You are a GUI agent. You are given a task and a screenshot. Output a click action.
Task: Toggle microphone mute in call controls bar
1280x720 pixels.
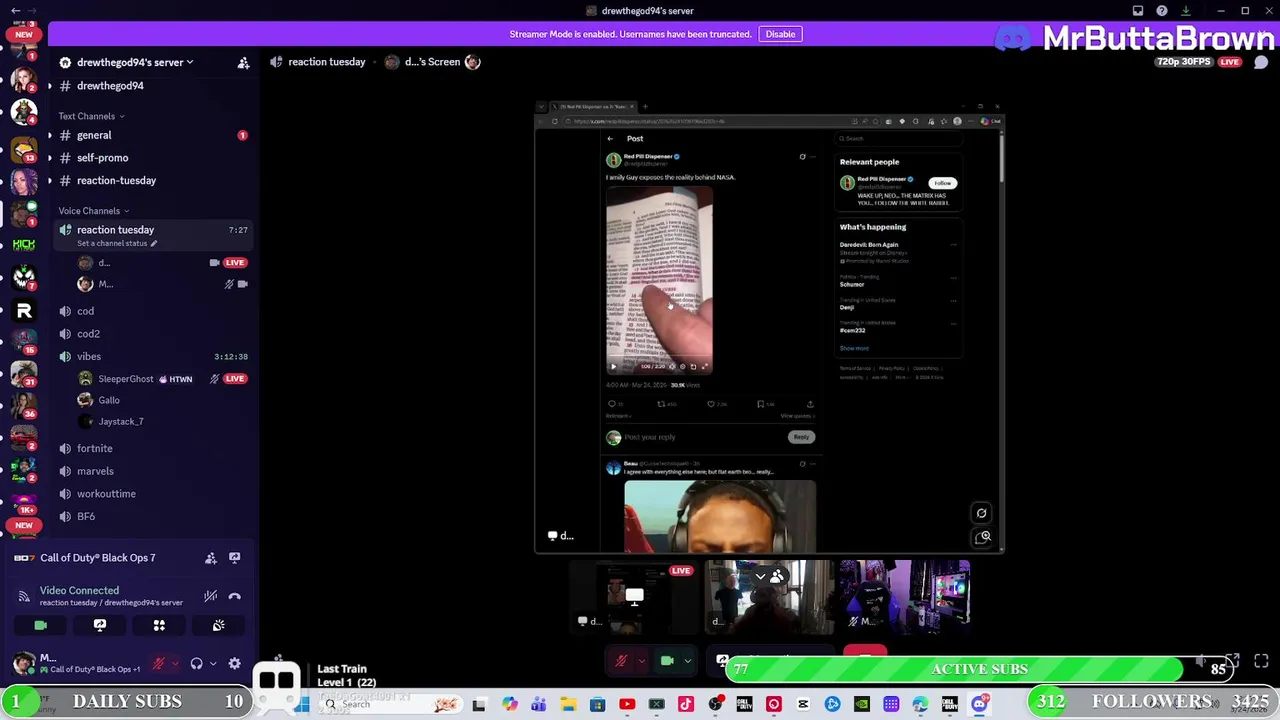click(x=621, y=661)
